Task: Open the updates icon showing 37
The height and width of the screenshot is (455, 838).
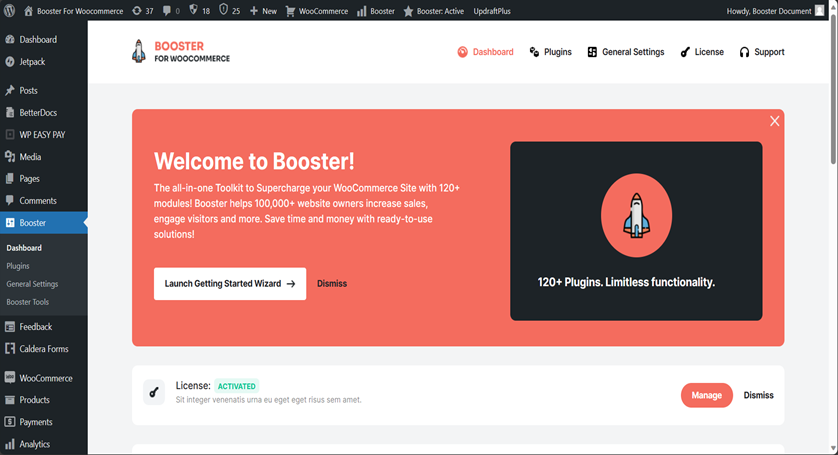Action: 143,11
